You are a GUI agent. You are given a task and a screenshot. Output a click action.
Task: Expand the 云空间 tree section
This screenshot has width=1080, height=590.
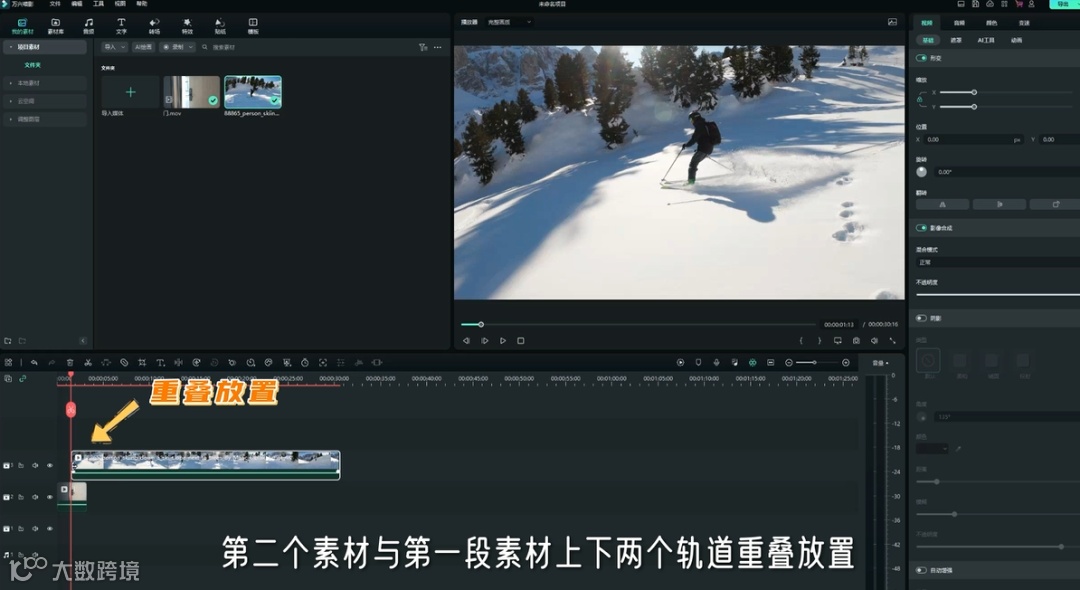tap(11, 101)
